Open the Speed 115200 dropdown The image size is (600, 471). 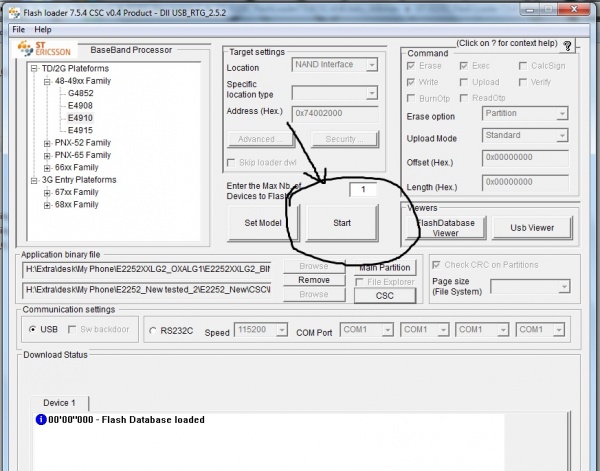click(x=282, y=330)
